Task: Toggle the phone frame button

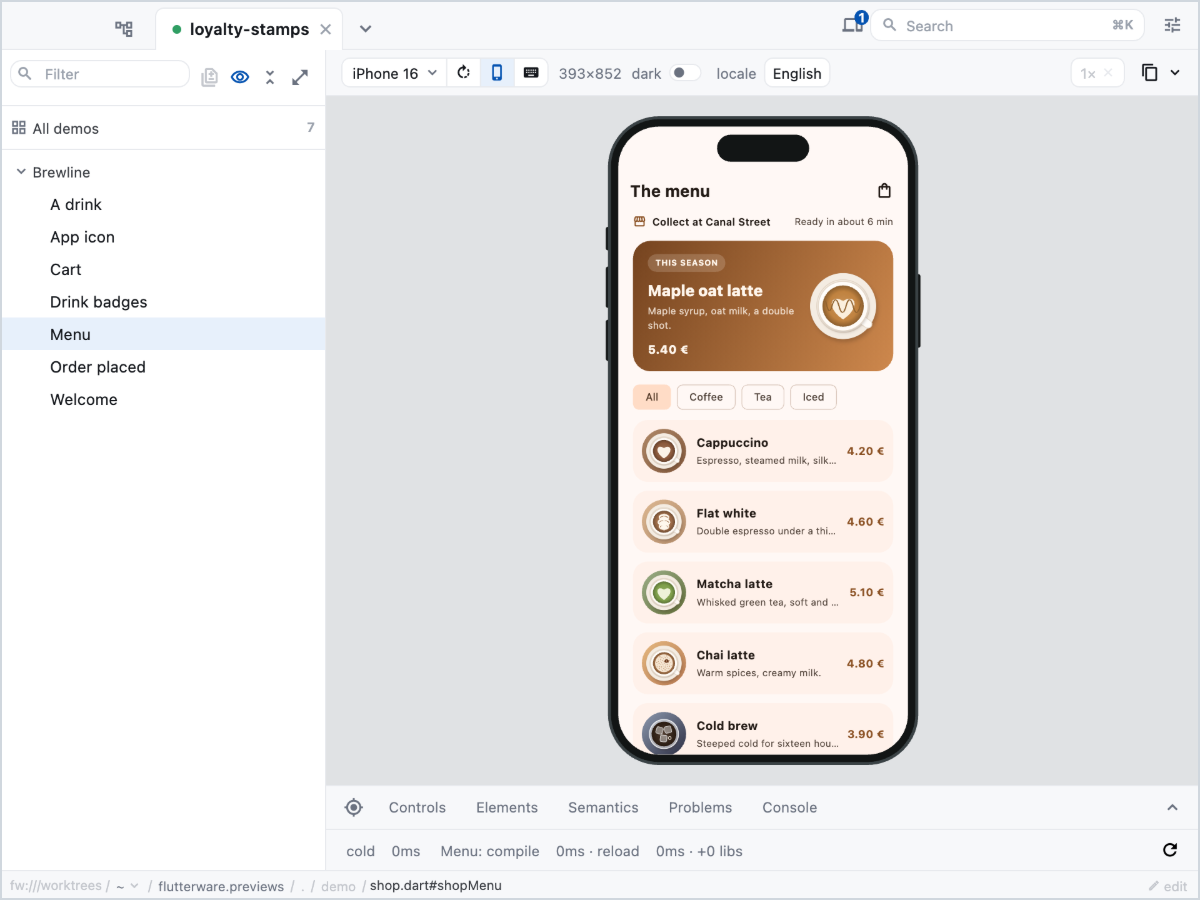Action: click(497, 73)
